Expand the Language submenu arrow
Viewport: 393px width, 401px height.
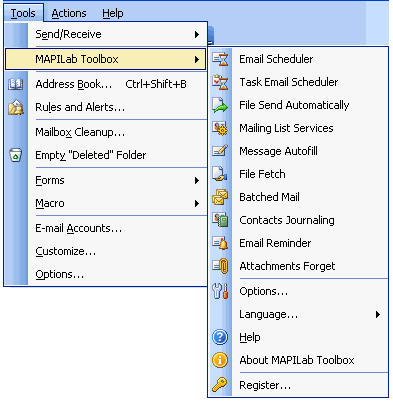pyautogui.click(x=378, y=314)
